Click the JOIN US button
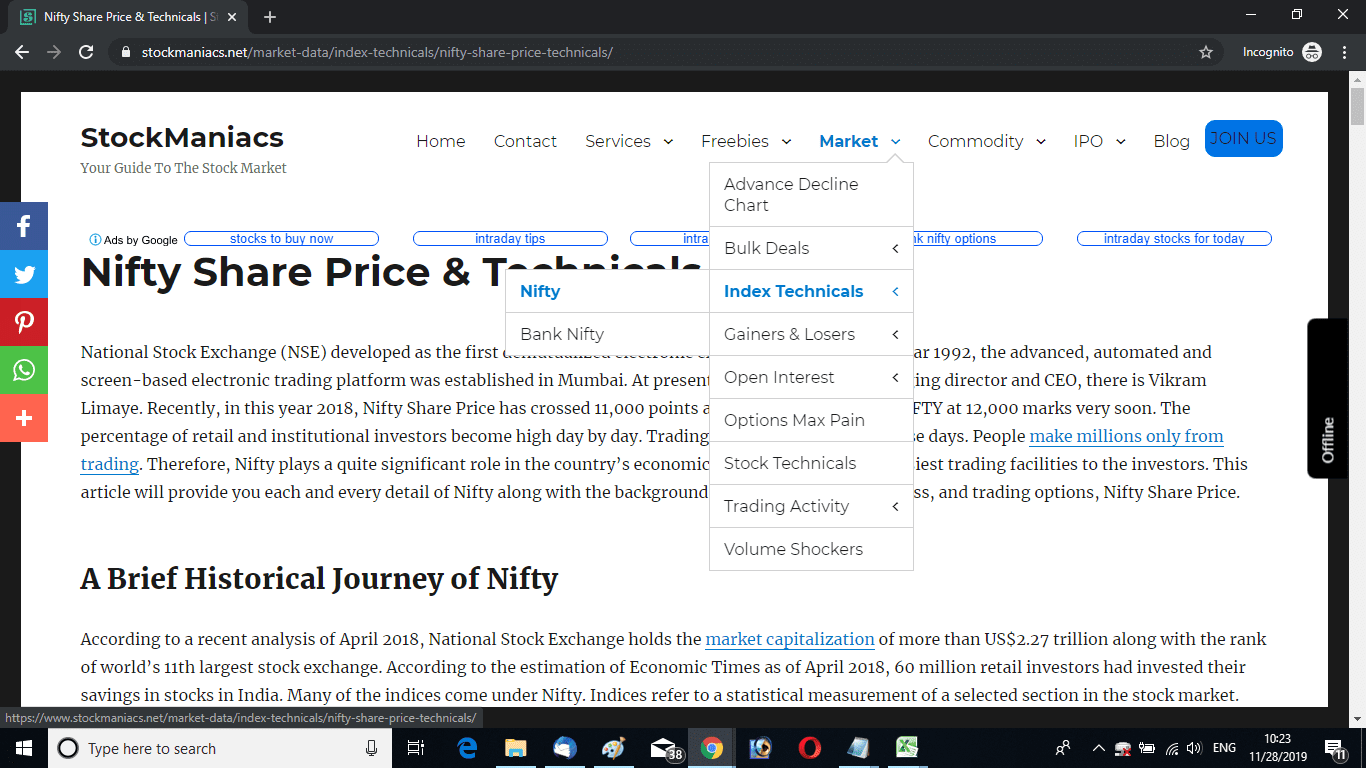Image resolution: width=1366 pixels, height=768 pixels. (1243, 138)
